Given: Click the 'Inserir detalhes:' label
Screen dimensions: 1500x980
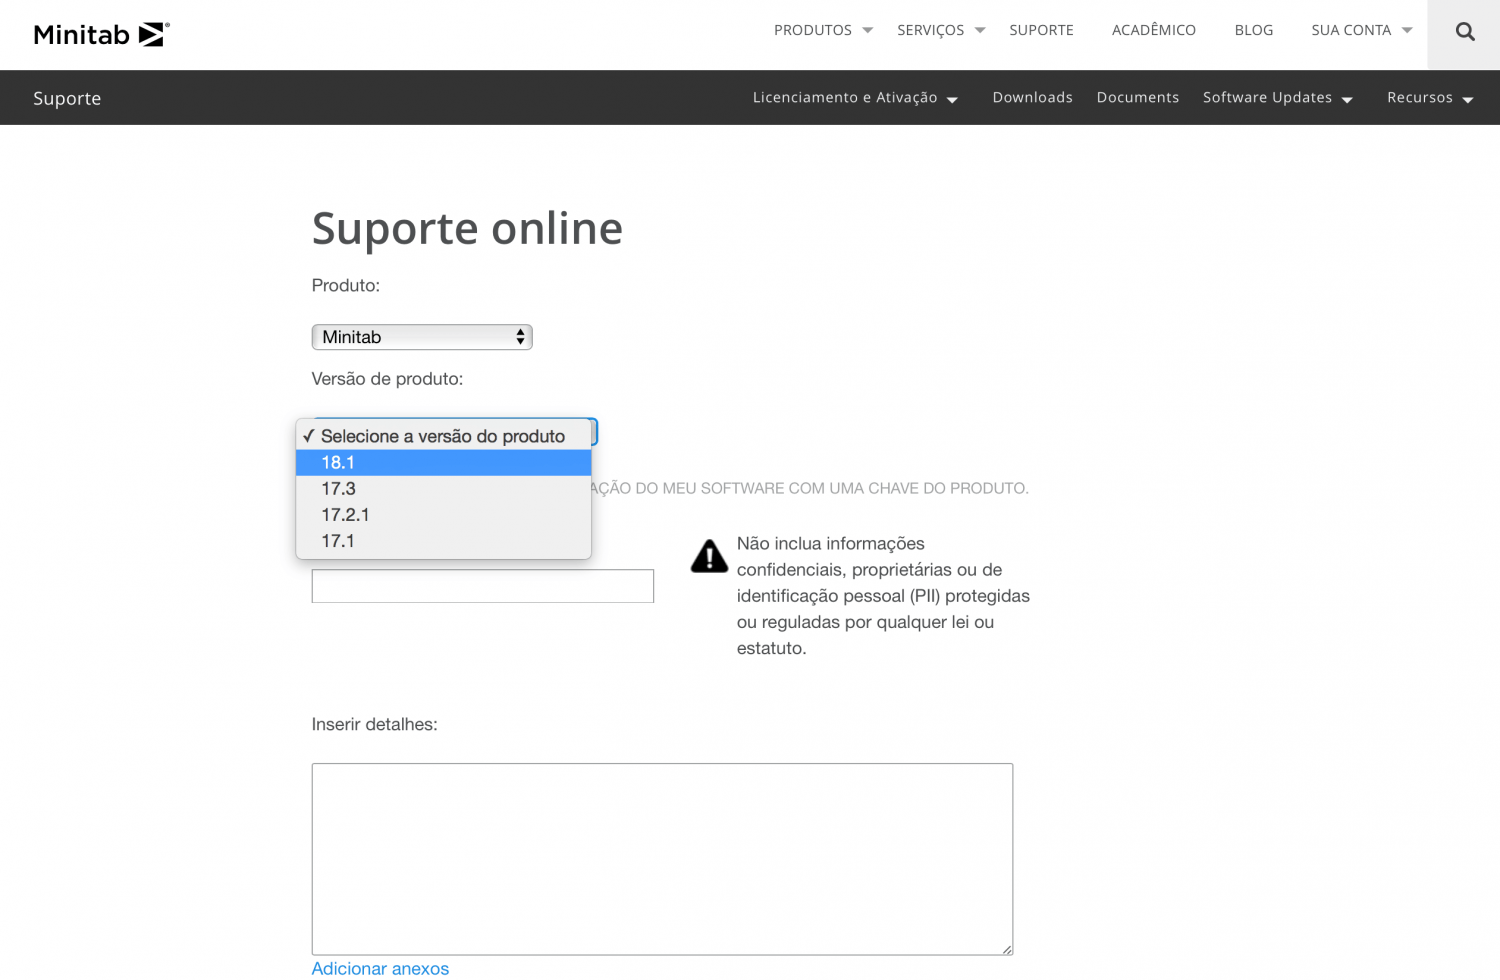Looking at the screenshot, I should point(374,724).
